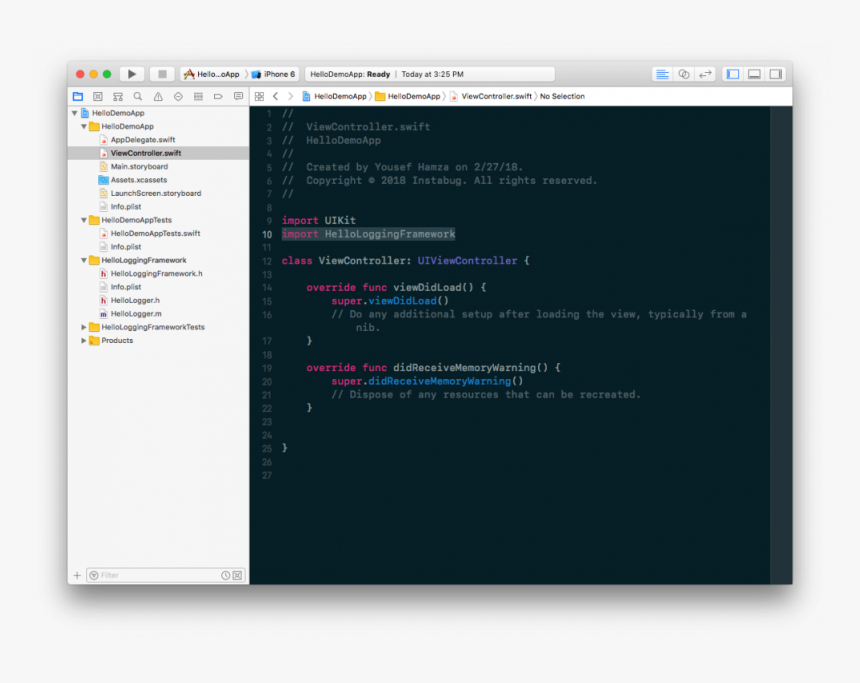Show the Standard editor
The height and width of the screenshot is (683, 860).
click(662, 74)
